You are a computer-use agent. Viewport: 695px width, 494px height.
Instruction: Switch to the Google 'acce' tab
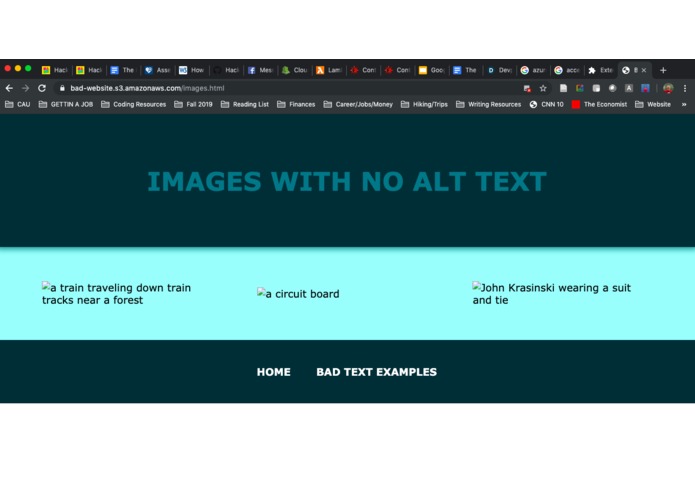(568, 70)
